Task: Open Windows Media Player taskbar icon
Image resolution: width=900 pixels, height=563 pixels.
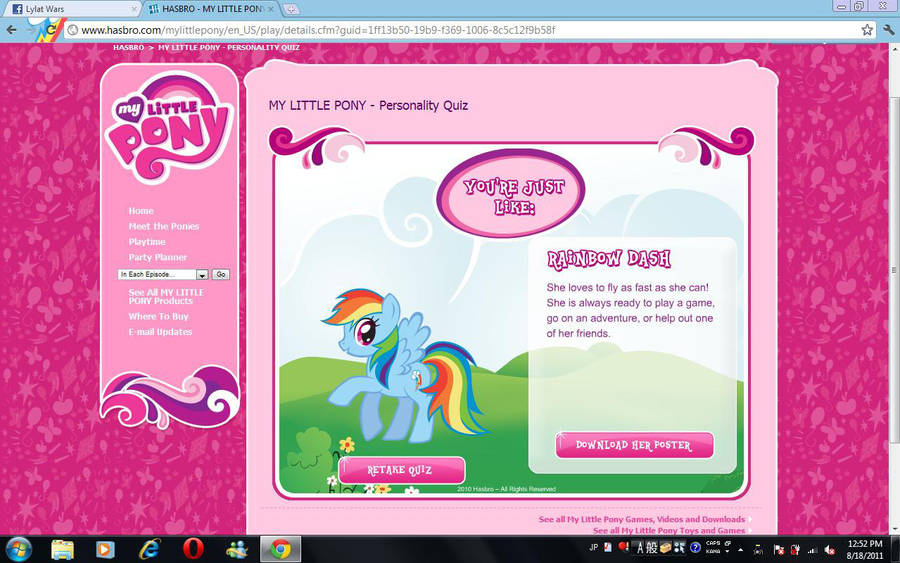Action: coord(104,550)
